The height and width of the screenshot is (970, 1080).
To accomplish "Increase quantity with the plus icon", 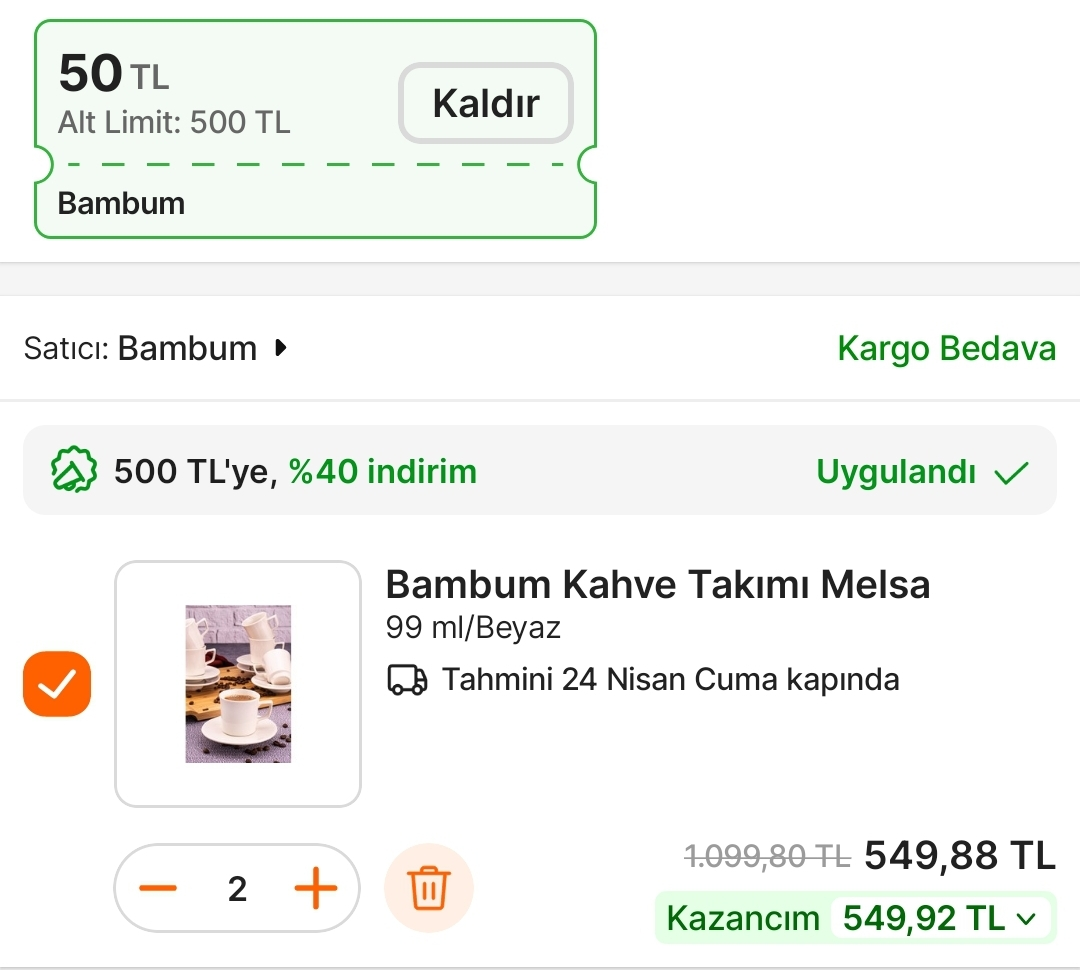I will coord(316,888).
